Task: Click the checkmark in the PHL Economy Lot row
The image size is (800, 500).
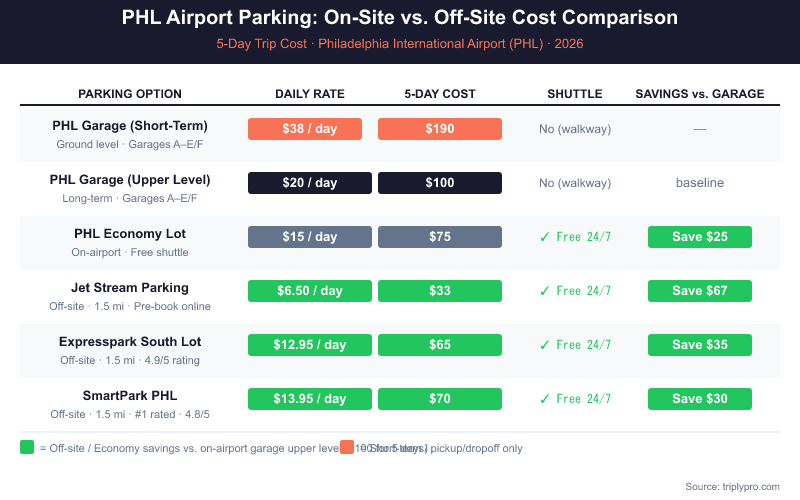Action: (544, 237)
